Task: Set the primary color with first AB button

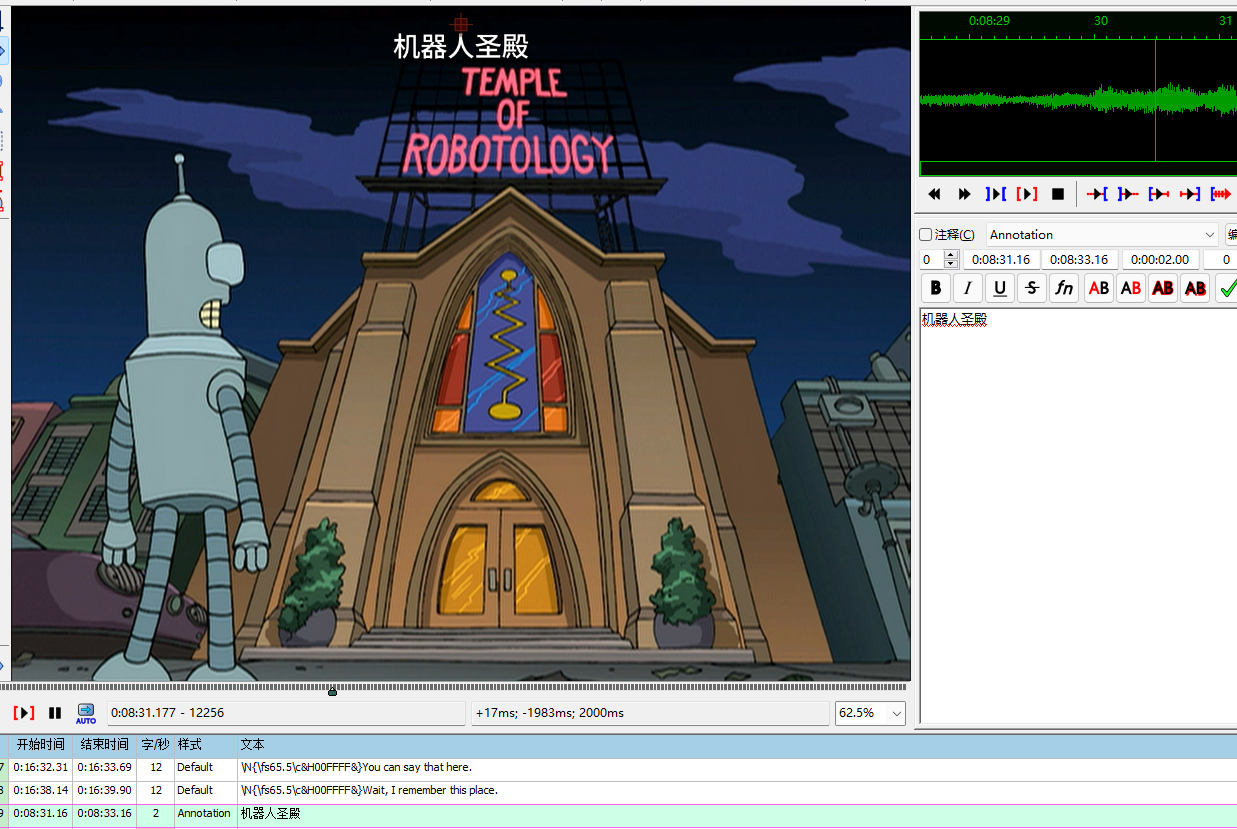Action: pos(1099,288)
